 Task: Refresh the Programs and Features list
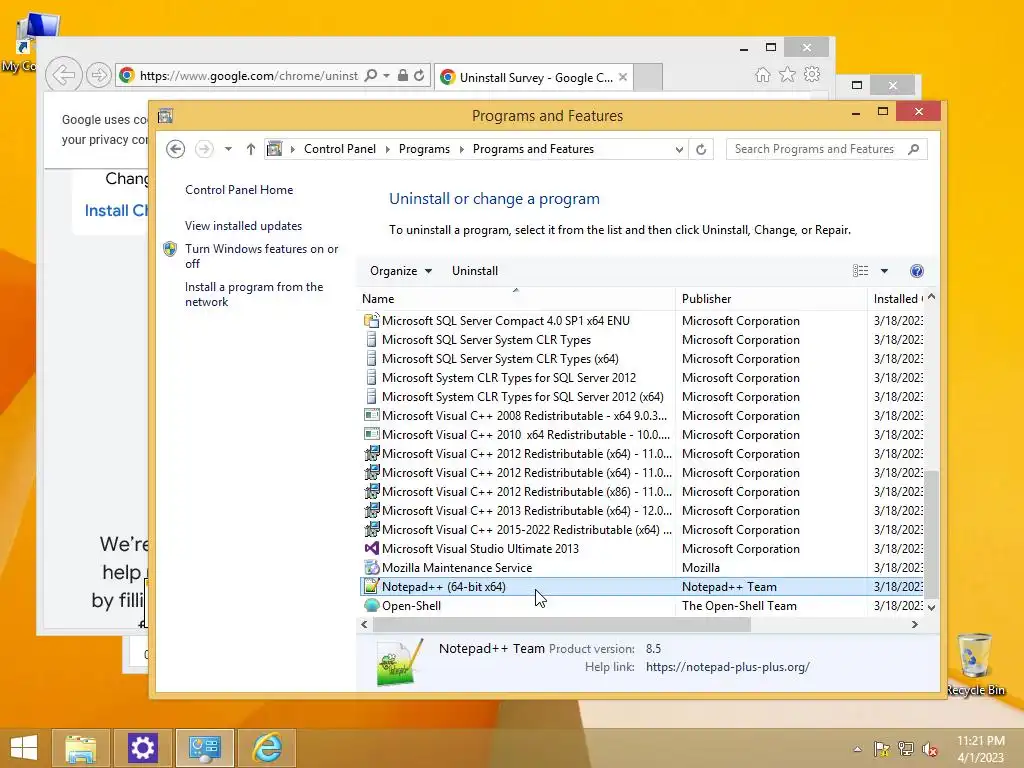[701, 150]
